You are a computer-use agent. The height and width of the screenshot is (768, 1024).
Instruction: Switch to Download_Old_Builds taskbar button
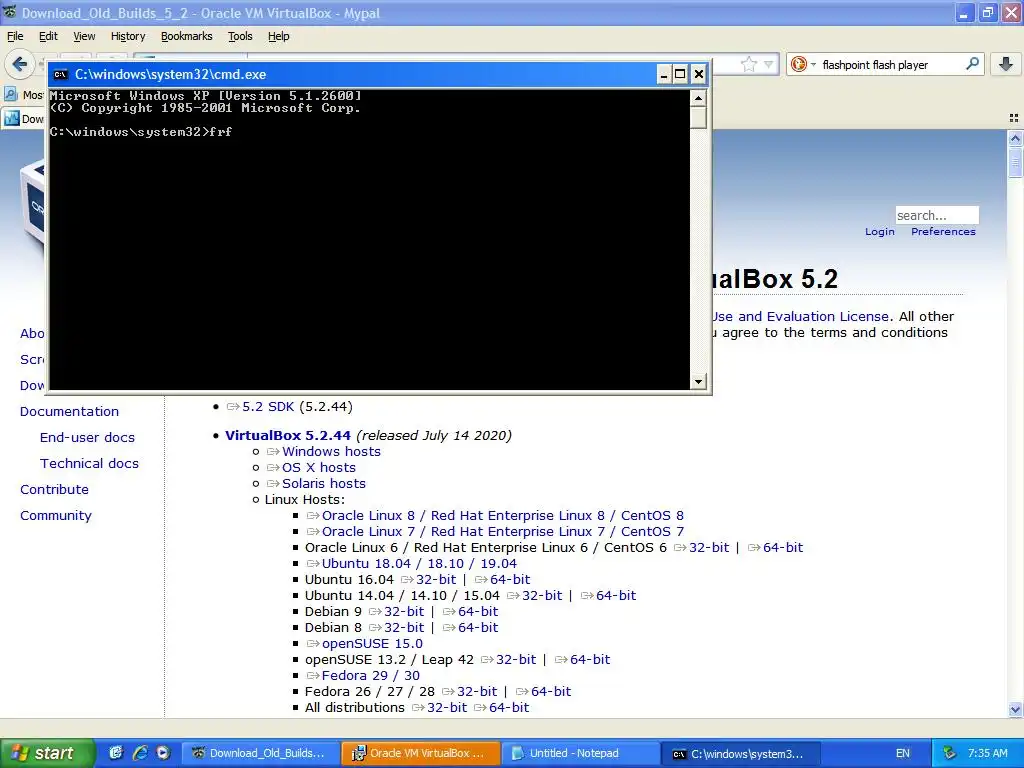click(x=260, y=754)
